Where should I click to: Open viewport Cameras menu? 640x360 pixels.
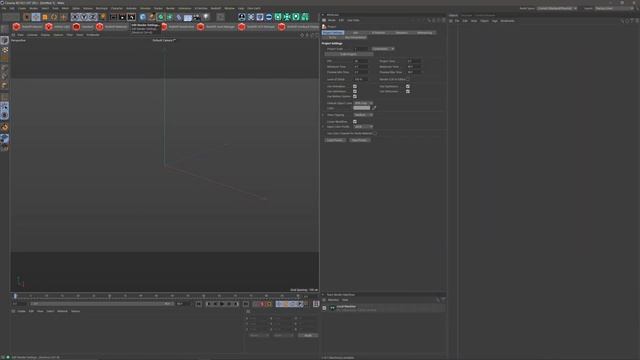[x=32, y=35]
